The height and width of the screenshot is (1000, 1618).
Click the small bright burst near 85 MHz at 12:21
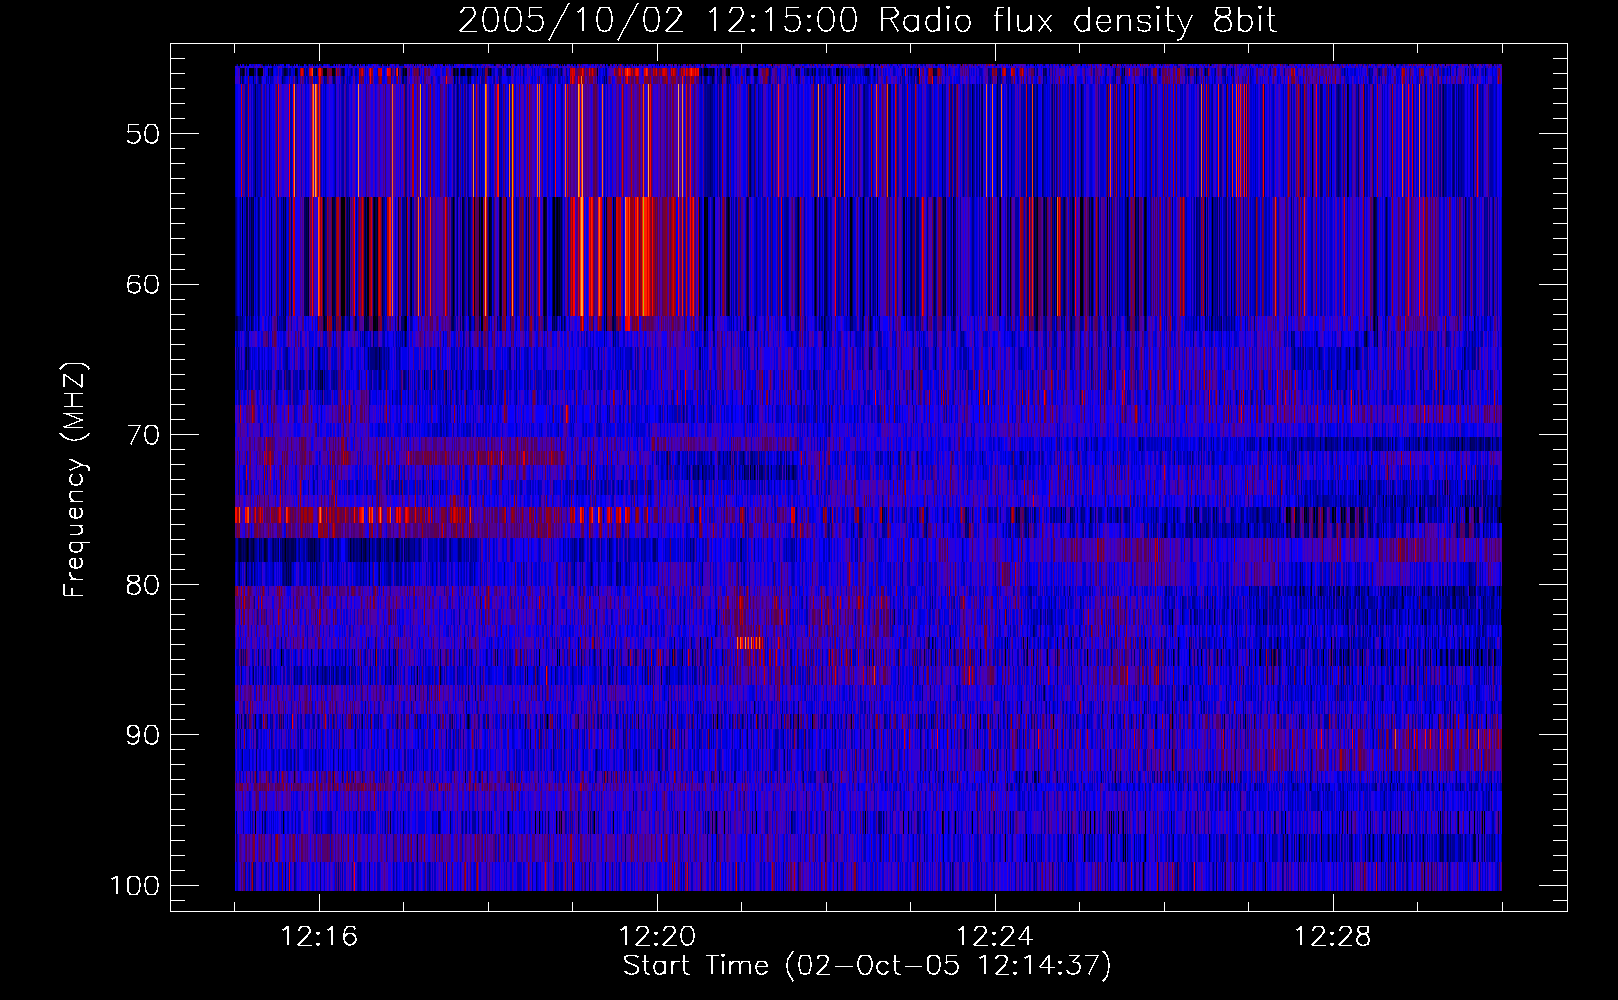click(750, 643)
